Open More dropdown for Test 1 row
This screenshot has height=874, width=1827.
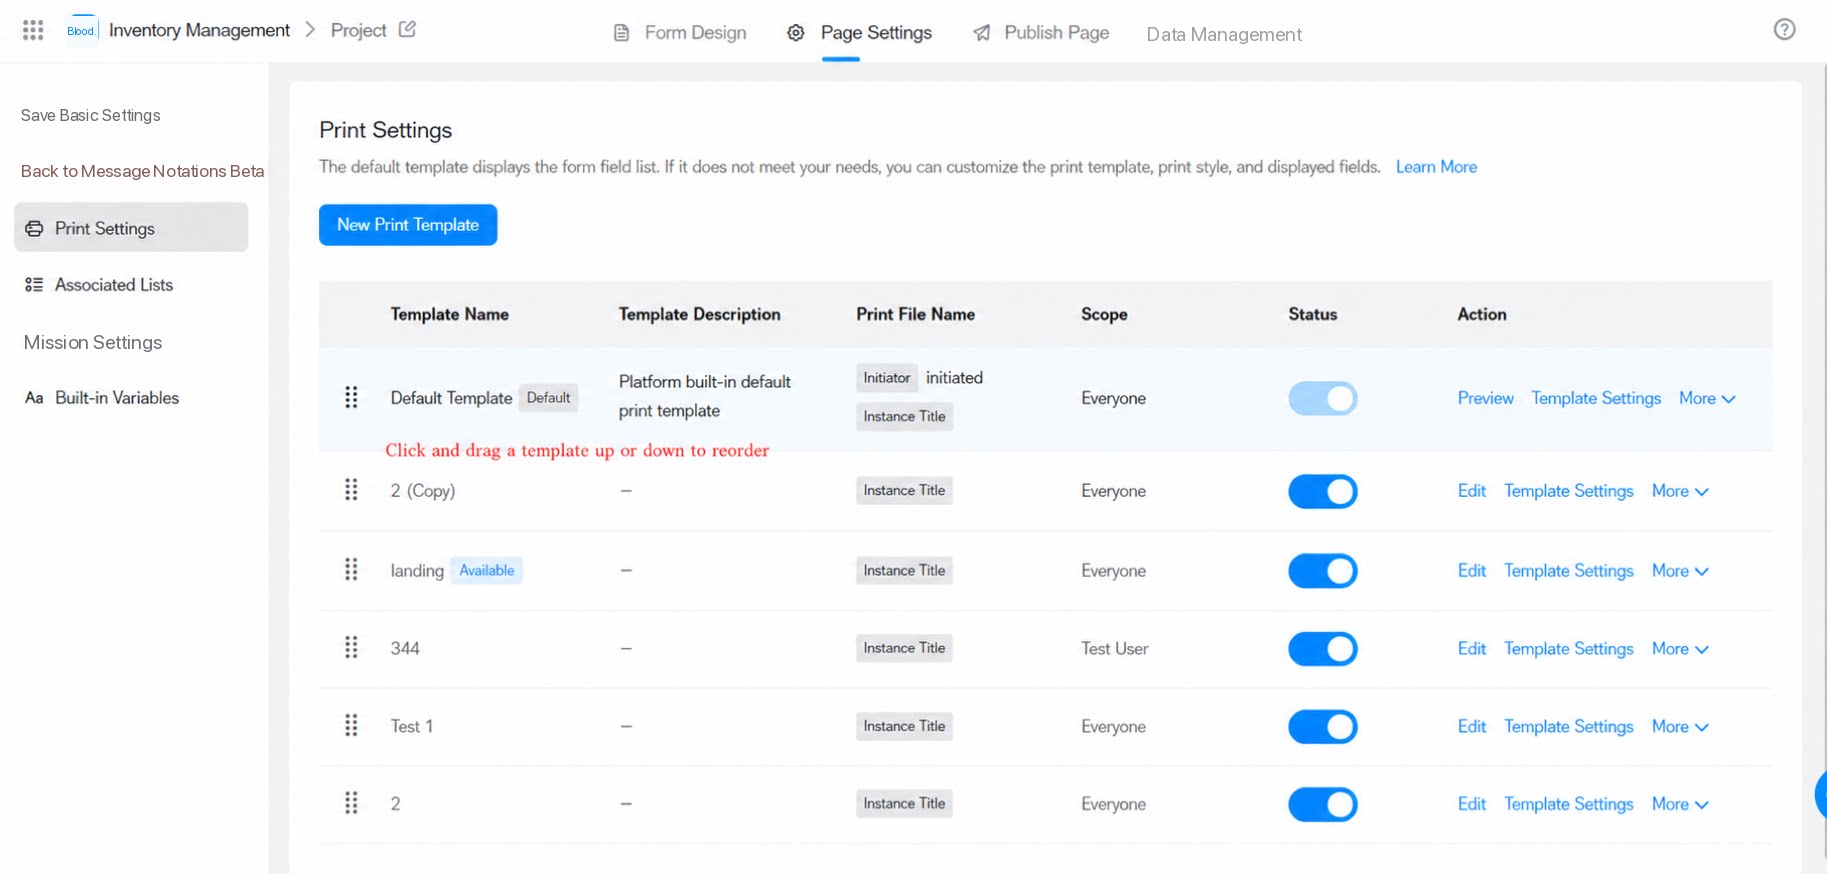(1680, 727)
